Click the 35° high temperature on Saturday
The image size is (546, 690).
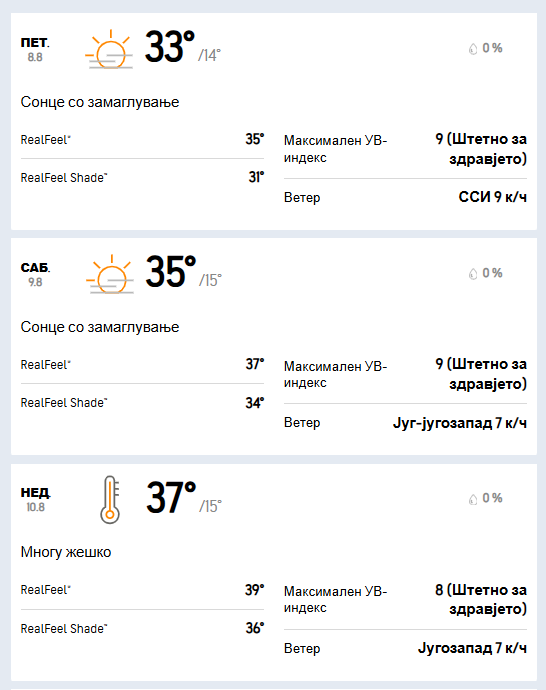click(171, 272)
